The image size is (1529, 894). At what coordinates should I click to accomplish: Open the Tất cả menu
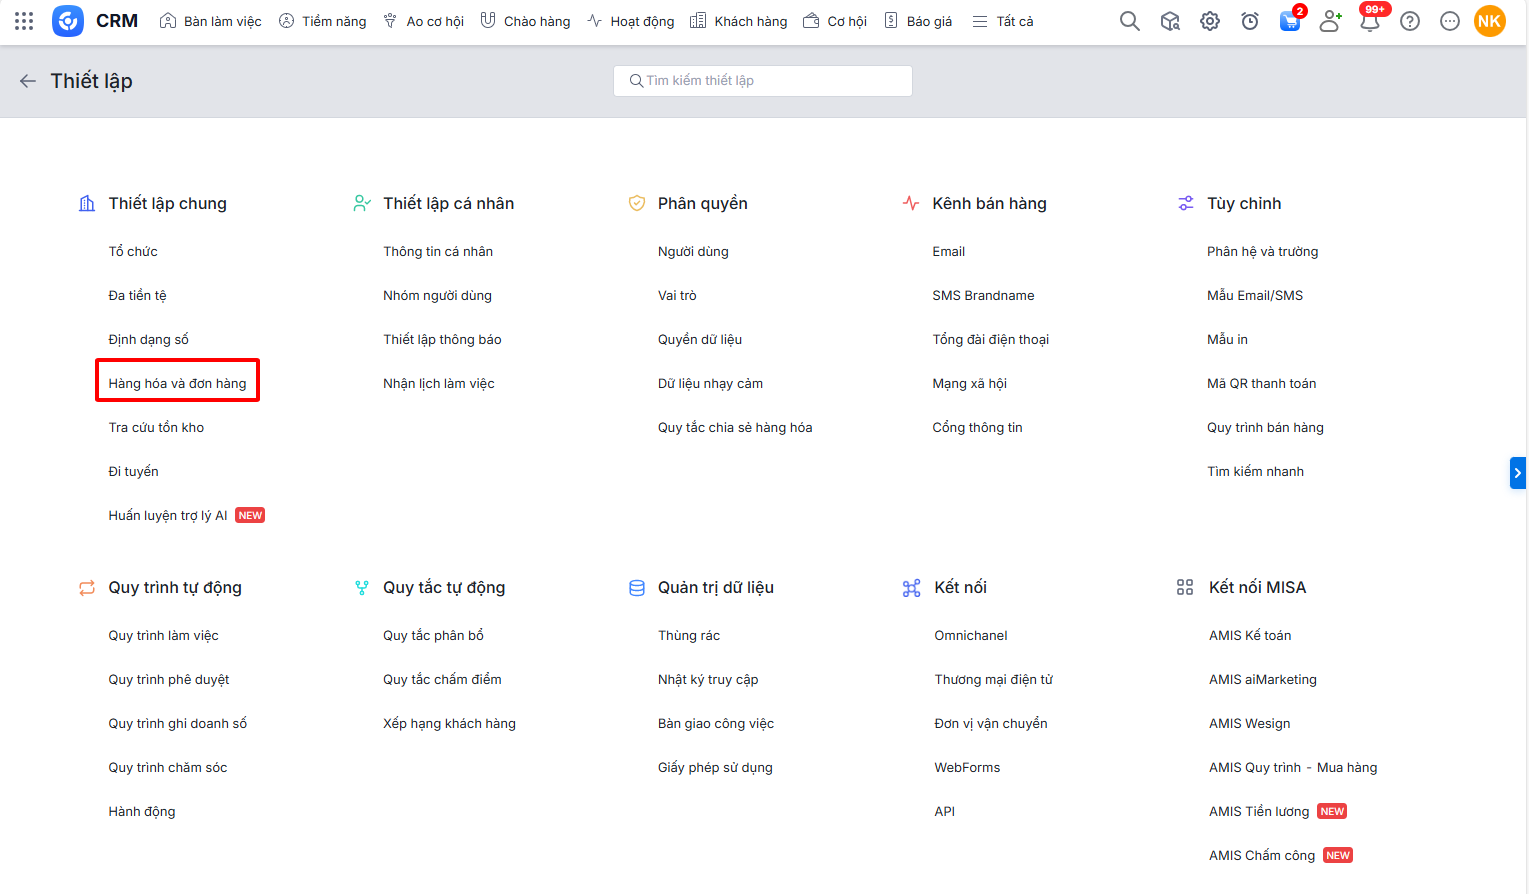[x=1003, y=21]
